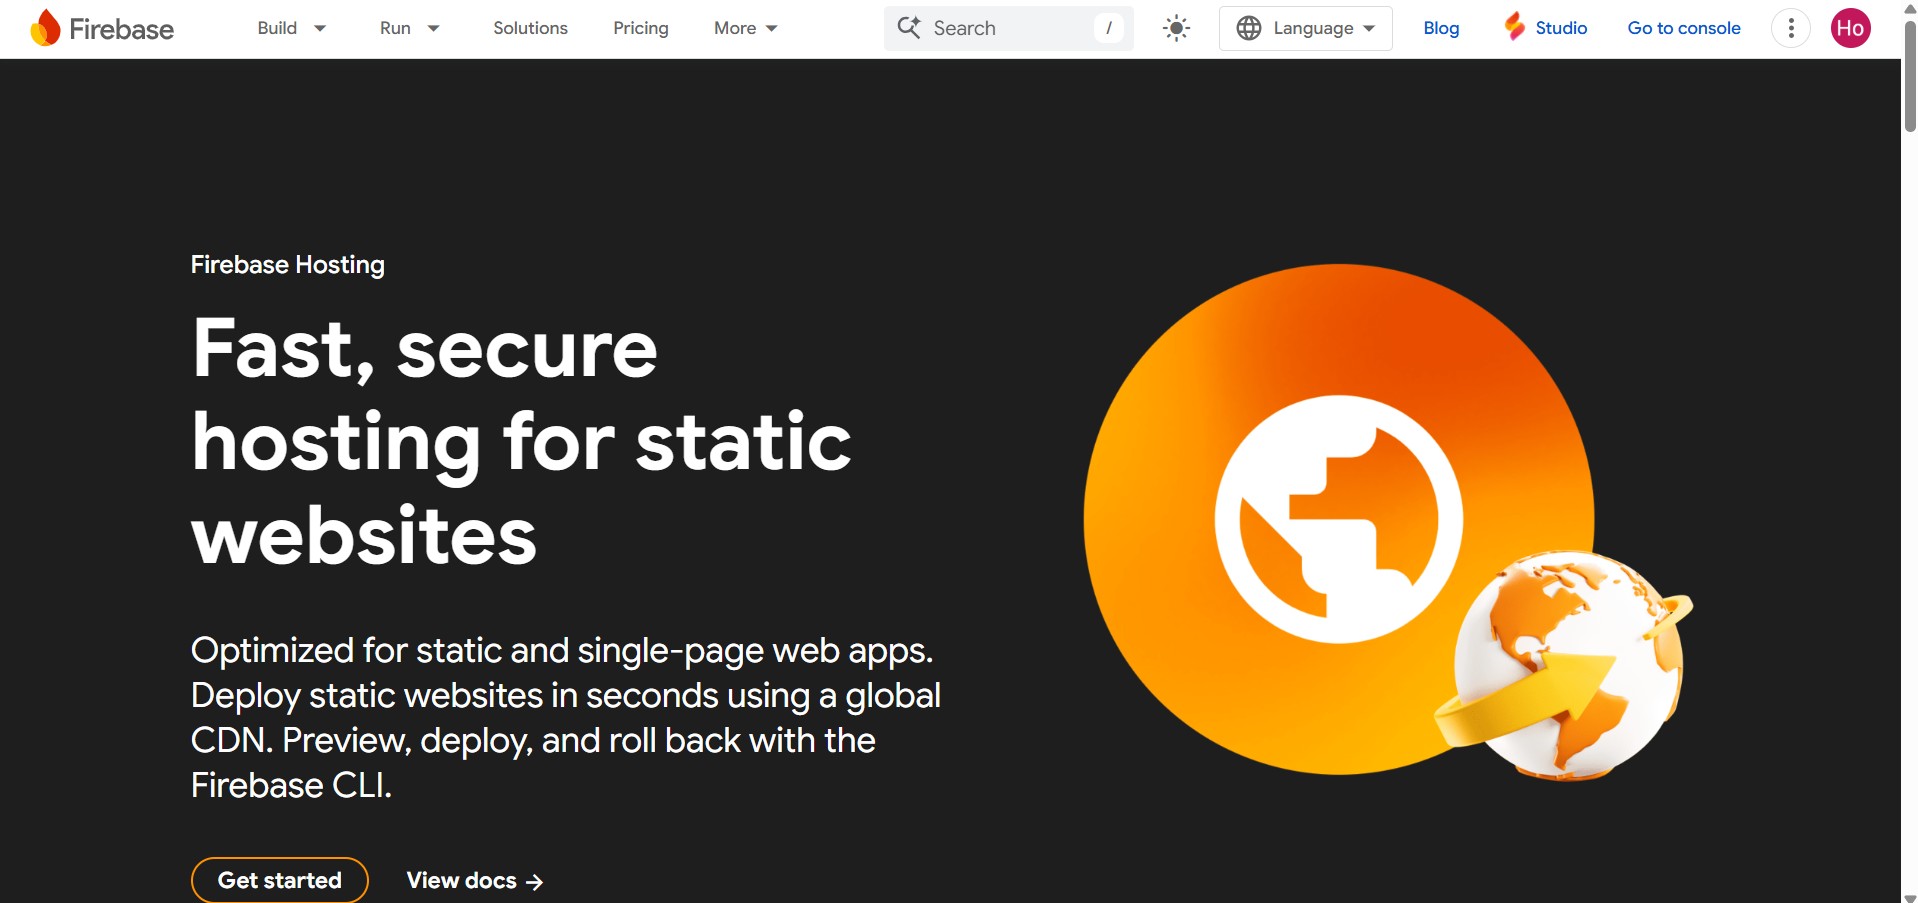Click the scrollbar down arrow
The width and height of the screenshot is (1918, 903).
click(x=1910, y=896)
